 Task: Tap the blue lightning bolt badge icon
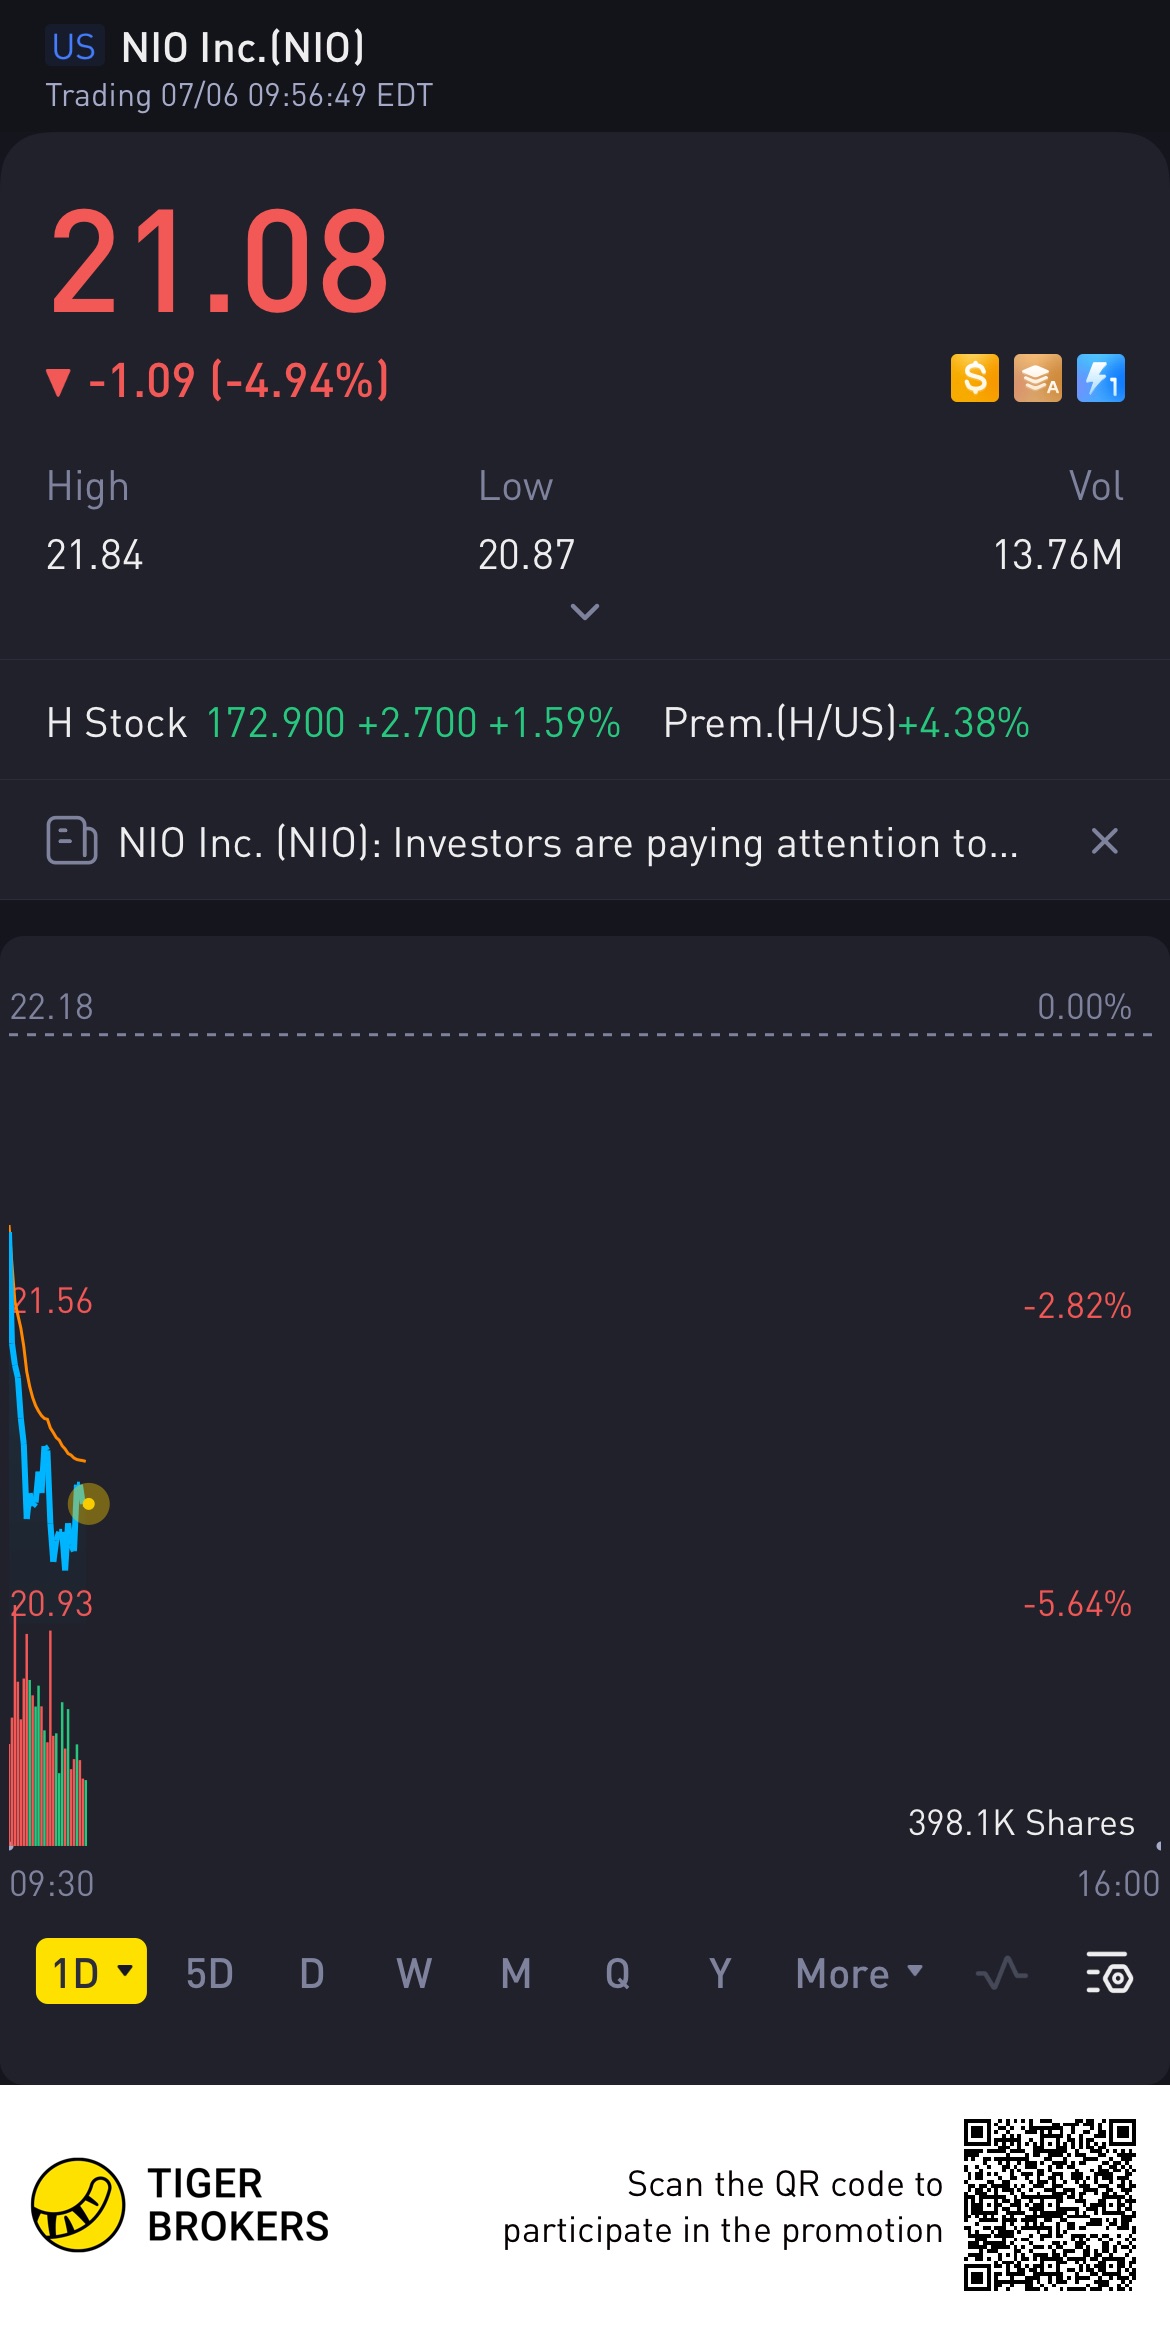1100,379
